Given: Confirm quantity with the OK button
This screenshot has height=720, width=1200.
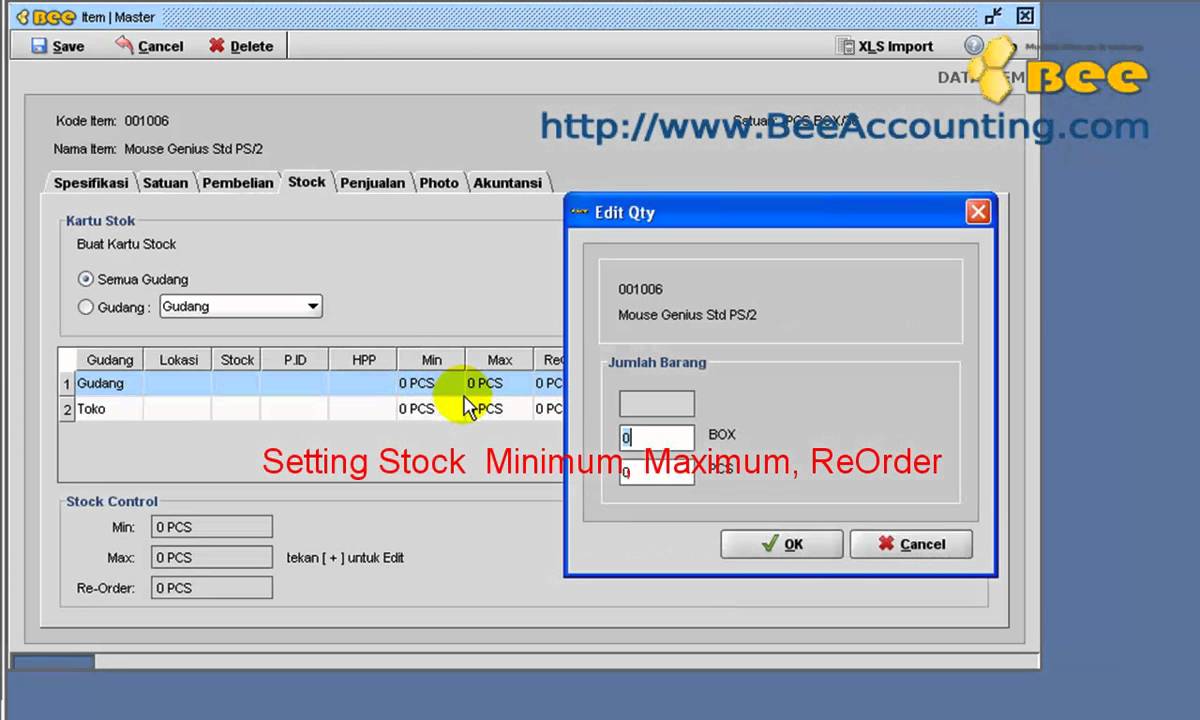Looking at the screenshot, I should click(781, 544).
